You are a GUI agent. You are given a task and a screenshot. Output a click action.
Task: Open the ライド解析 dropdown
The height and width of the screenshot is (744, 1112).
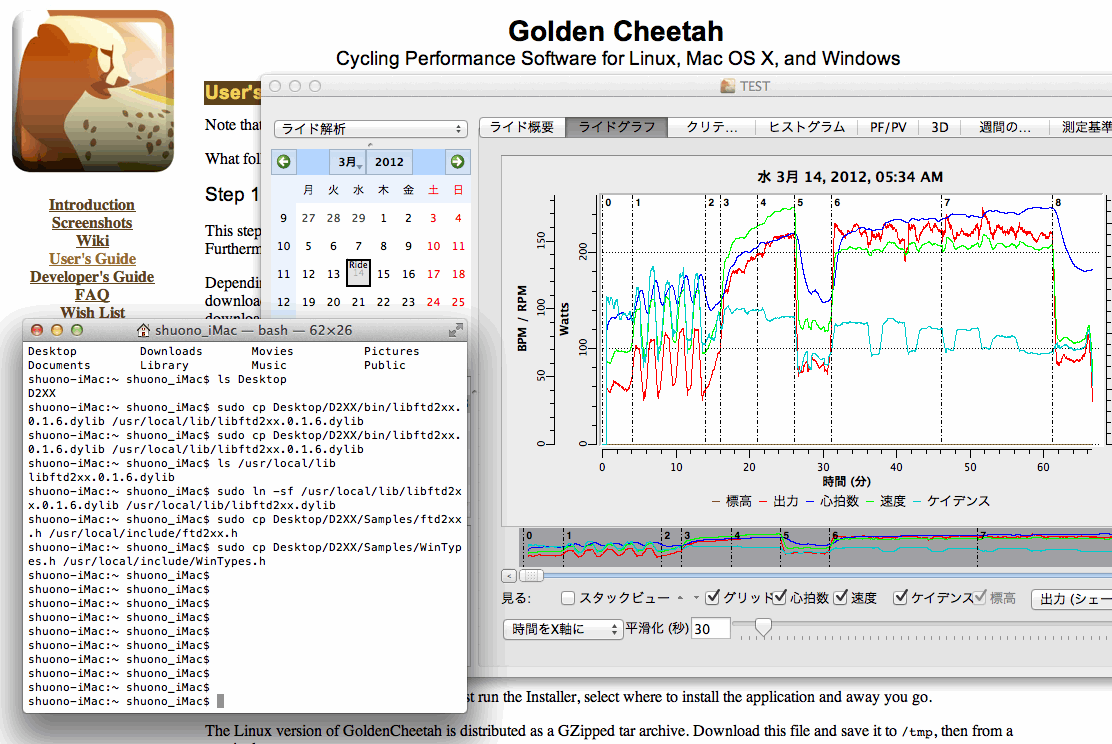coord(371,128)
